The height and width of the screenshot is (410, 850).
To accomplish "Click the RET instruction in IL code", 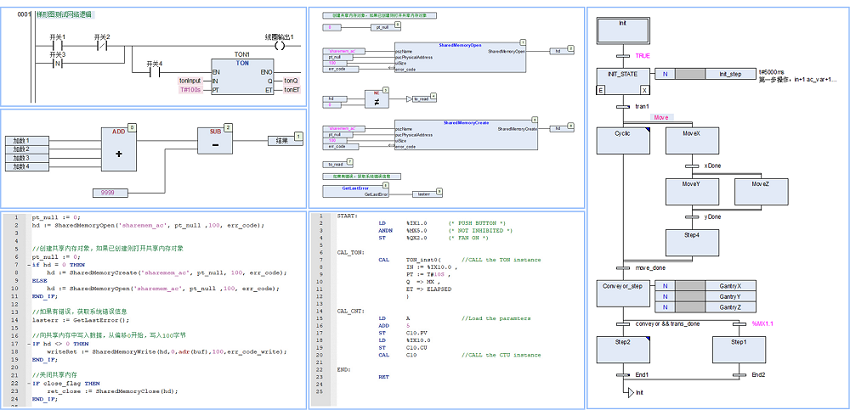I will (x=383, y=376).
